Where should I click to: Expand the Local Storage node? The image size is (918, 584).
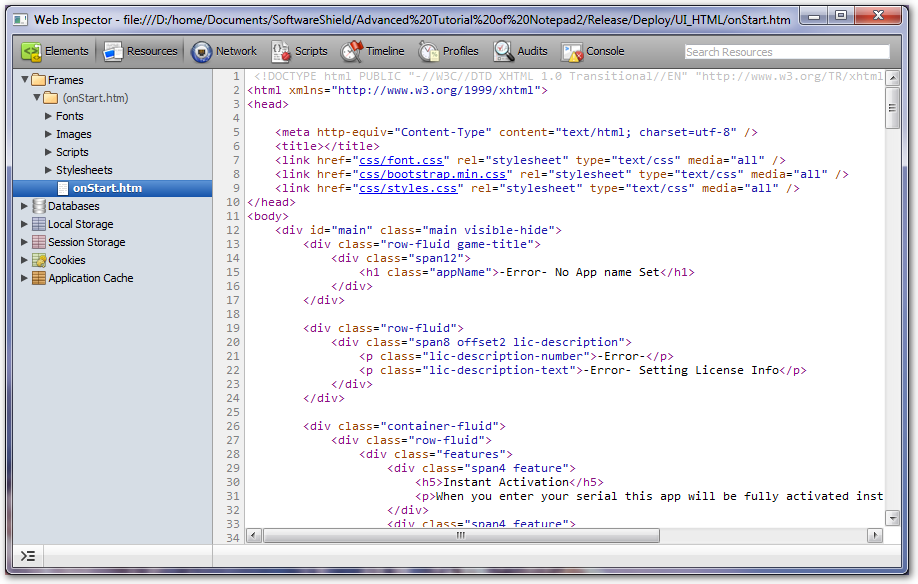pyautogui.click(x=25, y=224)
